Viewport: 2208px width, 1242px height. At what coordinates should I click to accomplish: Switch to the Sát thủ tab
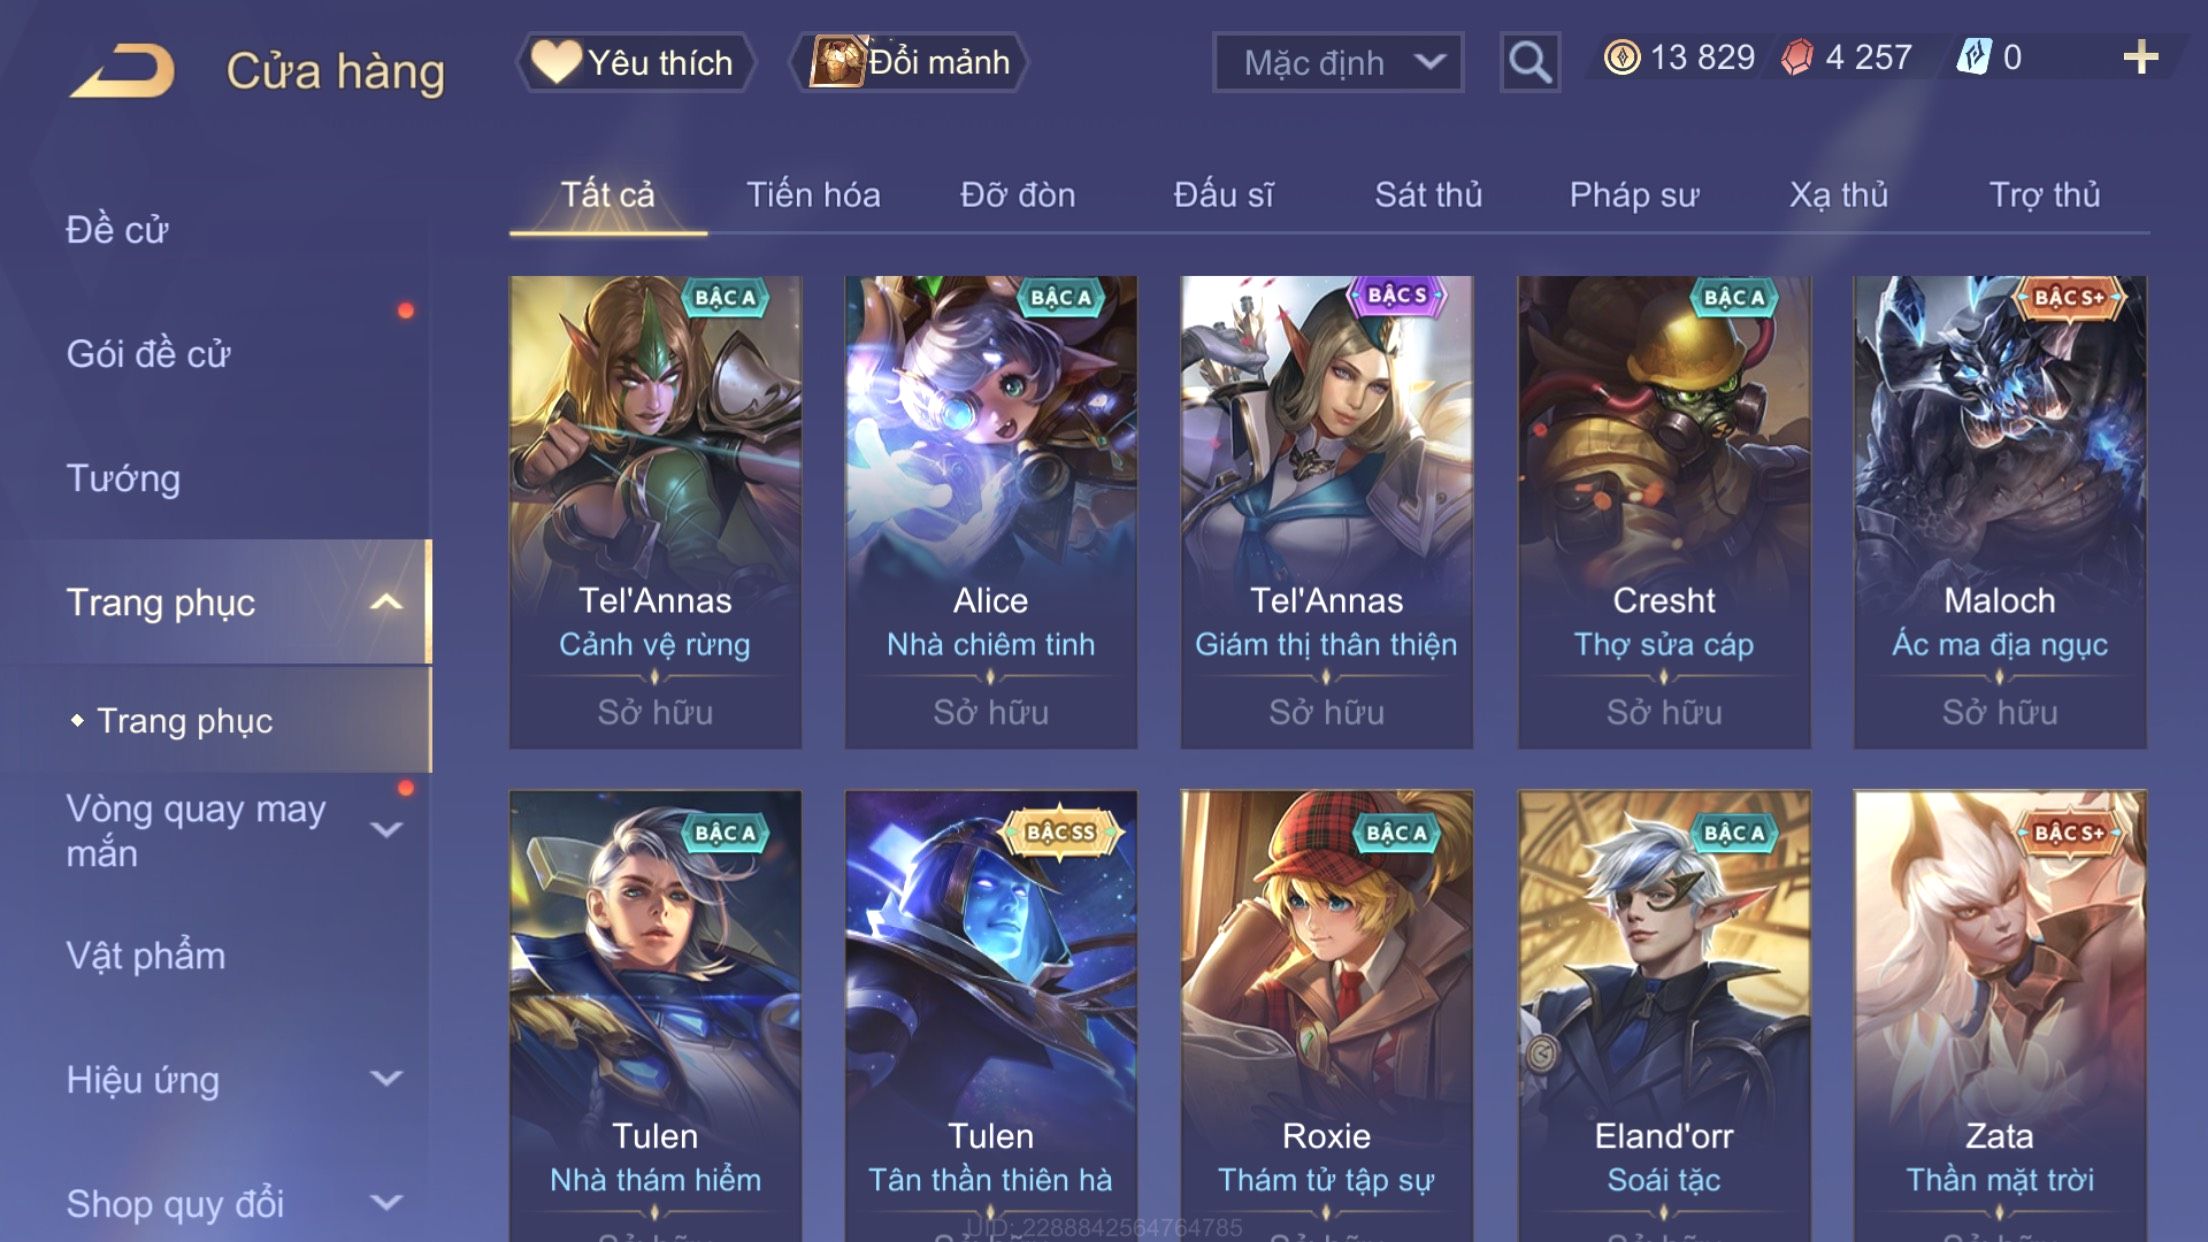pos(1428,194)
